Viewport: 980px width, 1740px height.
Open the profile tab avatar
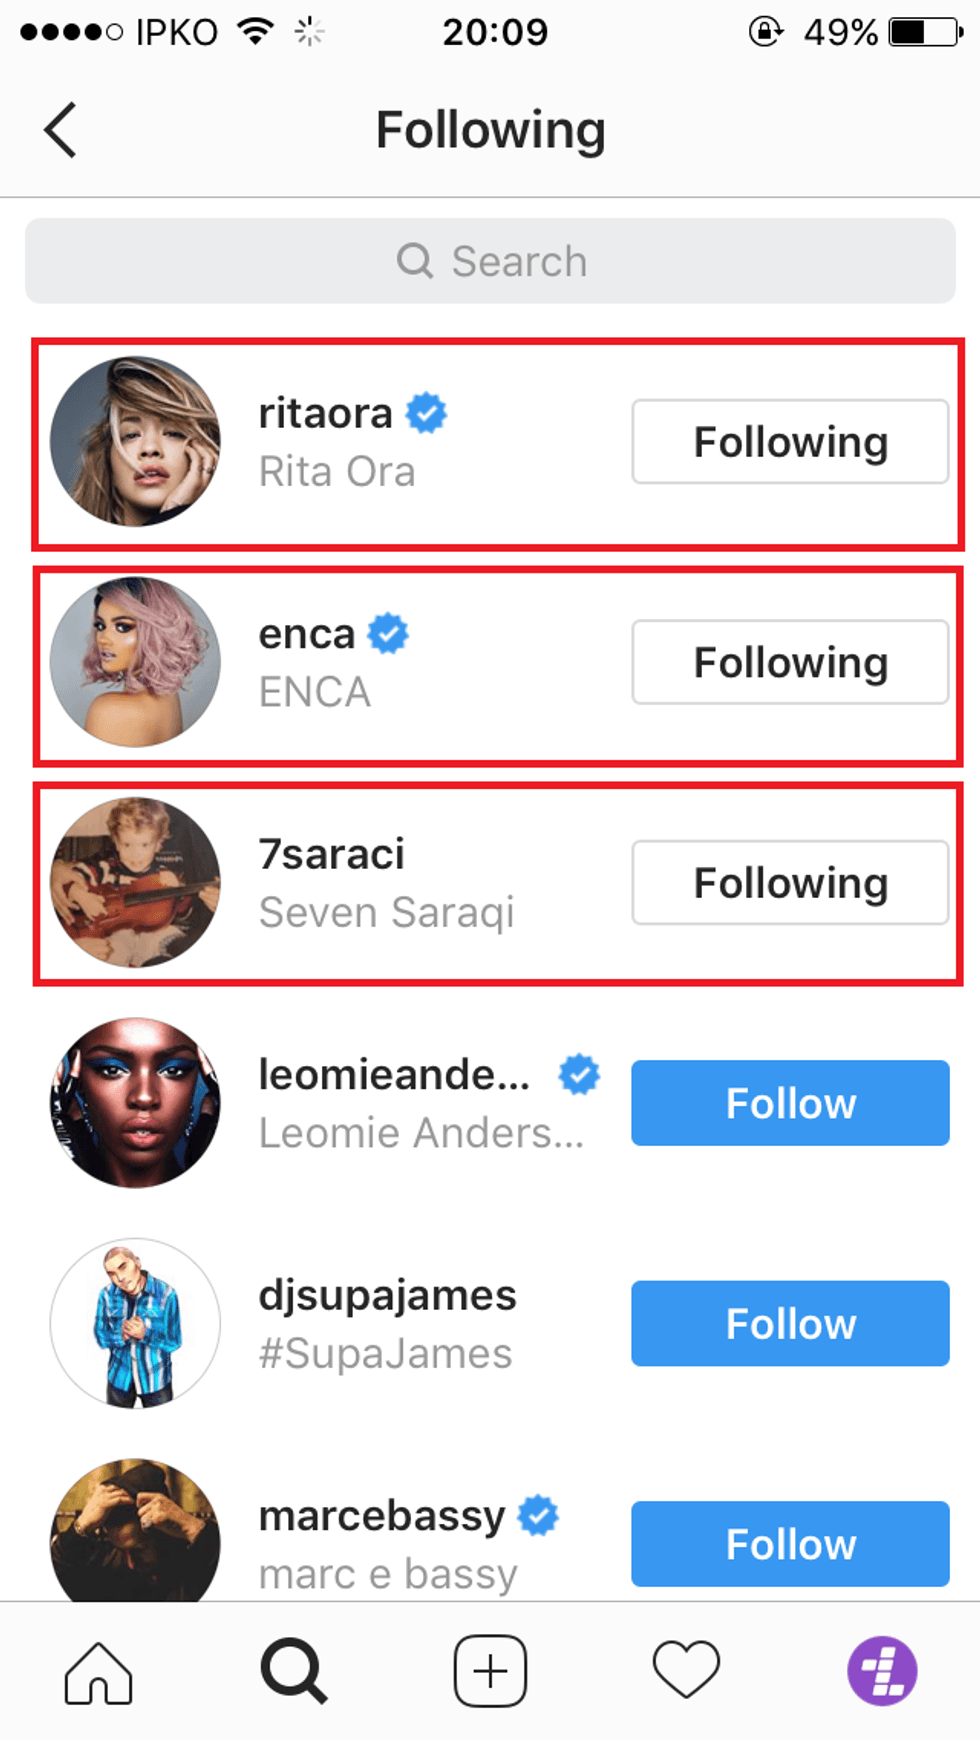(882, 1670)
